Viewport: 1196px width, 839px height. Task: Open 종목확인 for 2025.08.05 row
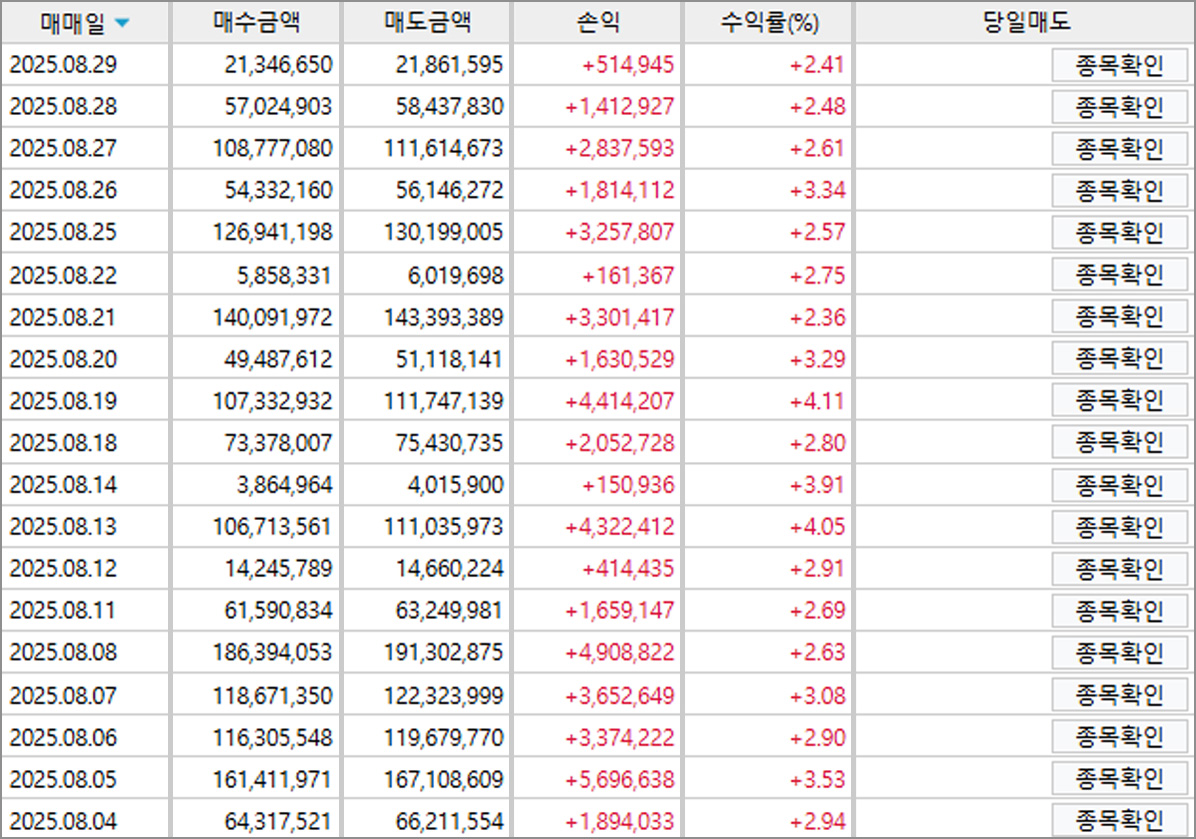(1119, 780)
